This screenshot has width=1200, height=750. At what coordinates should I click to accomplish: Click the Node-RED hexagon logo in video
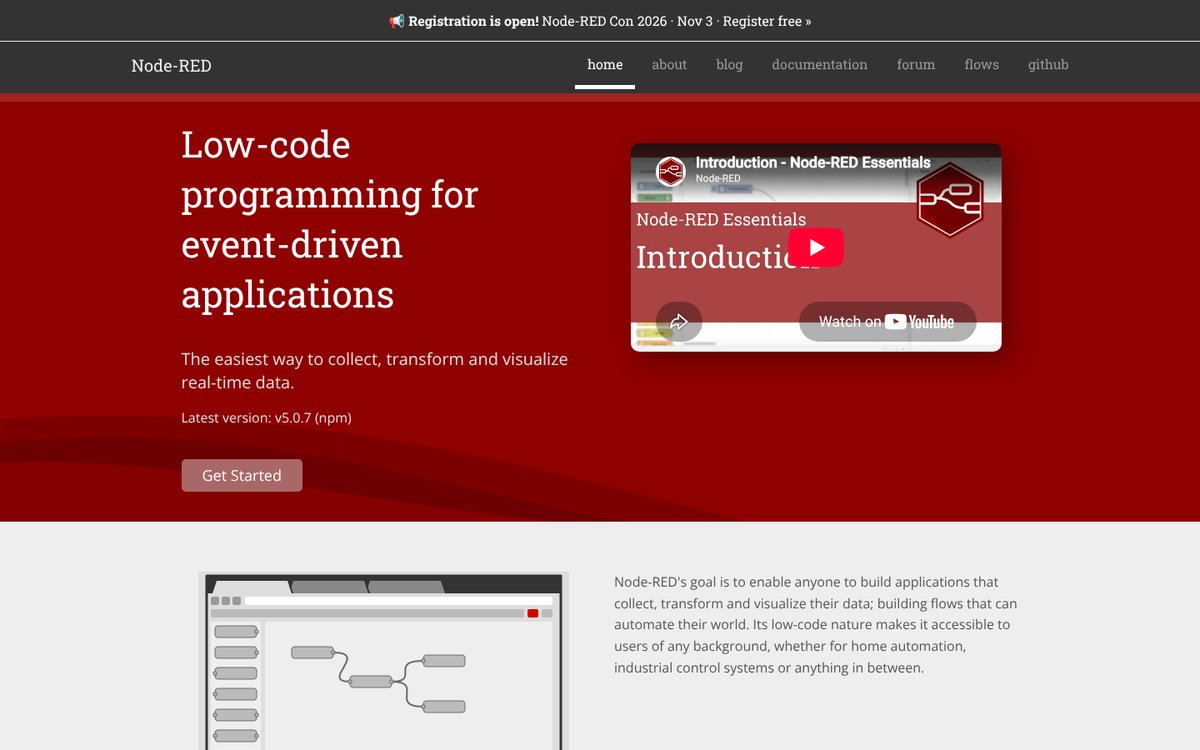tap(950, 200)
